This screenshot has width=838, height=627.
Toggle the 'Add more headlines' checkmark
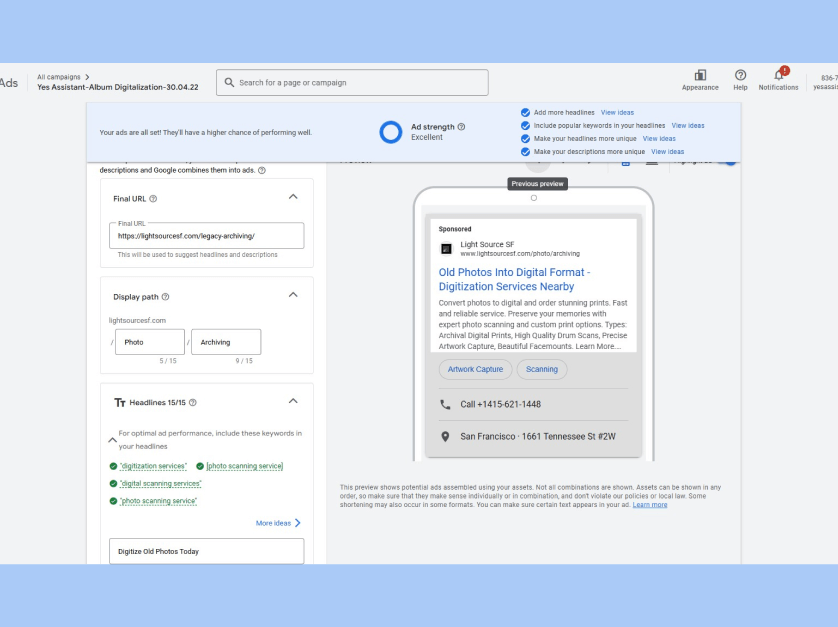[x=525, y=113]
